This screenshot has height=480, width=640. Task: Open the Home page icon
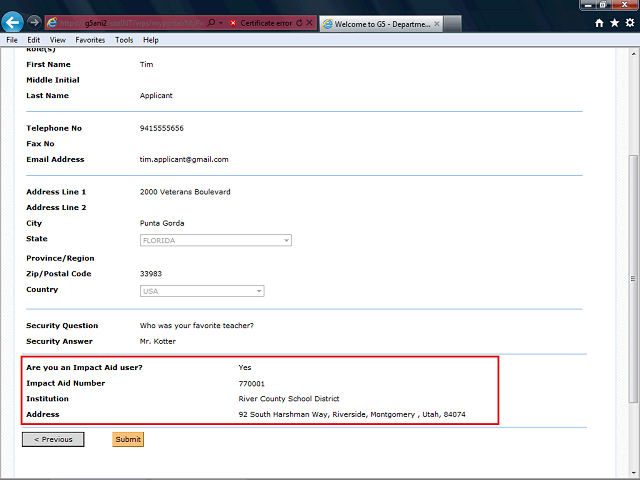pyautogui.click(x=599, y=22)
